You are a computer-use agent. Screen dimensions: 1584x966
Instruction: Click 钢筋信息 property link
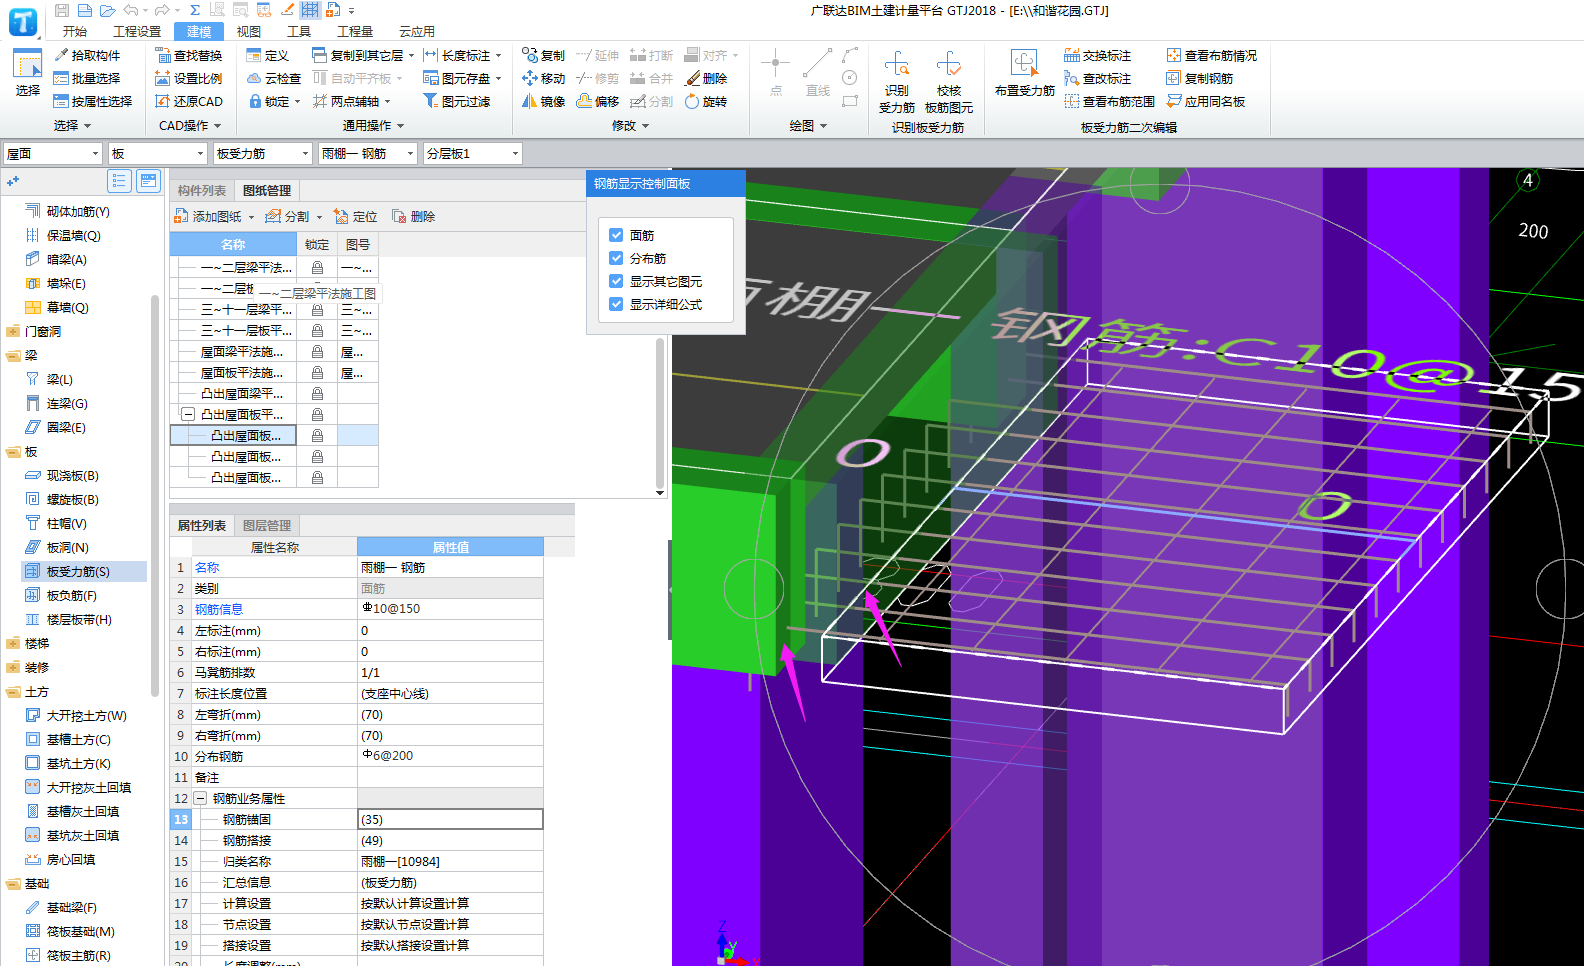pyautogui.click(x=219, y=610)
